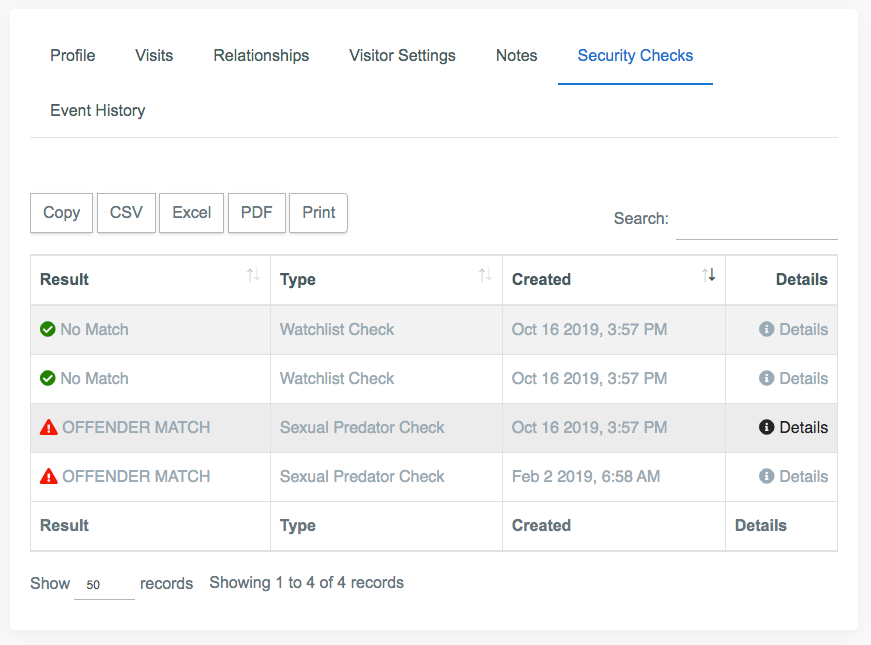
Task: Click the warning triangle in the Oct 16 OFFENDER MATCH row
Action: point(49,427)
